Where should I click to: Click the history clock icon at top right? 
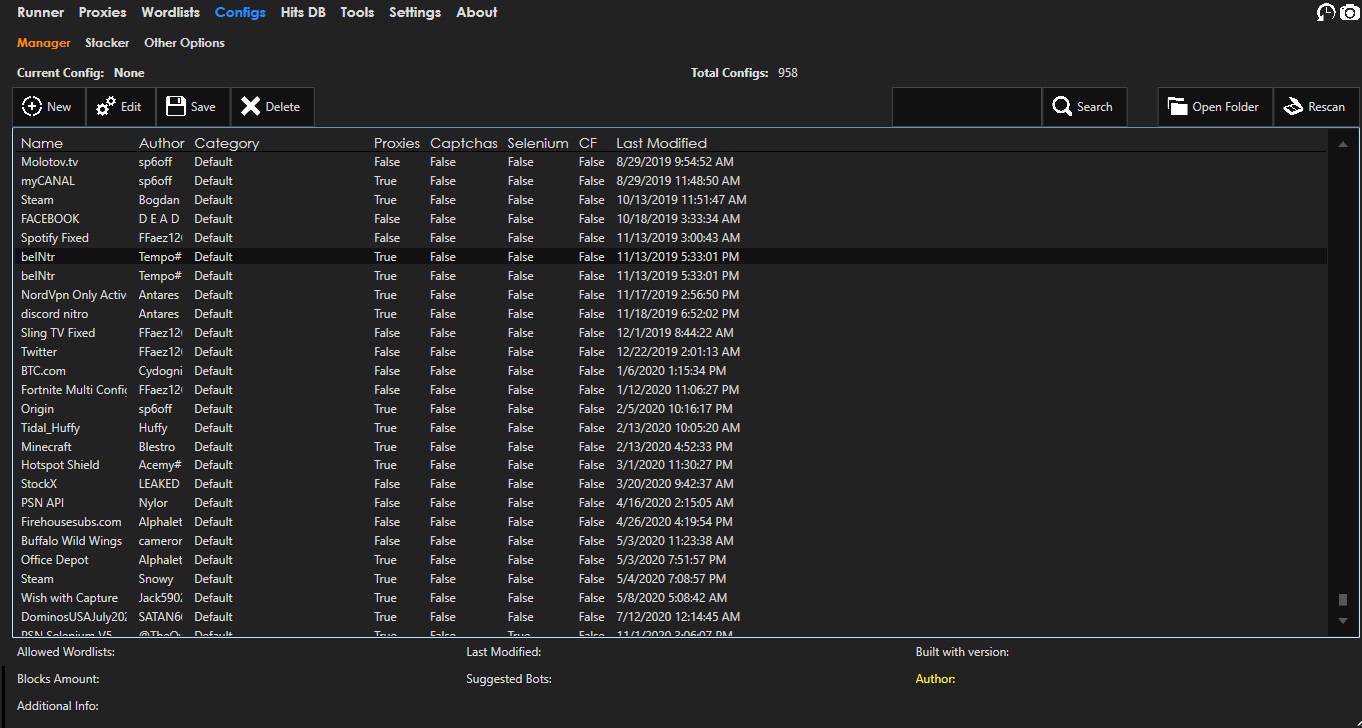click(x=1326, y=12)
